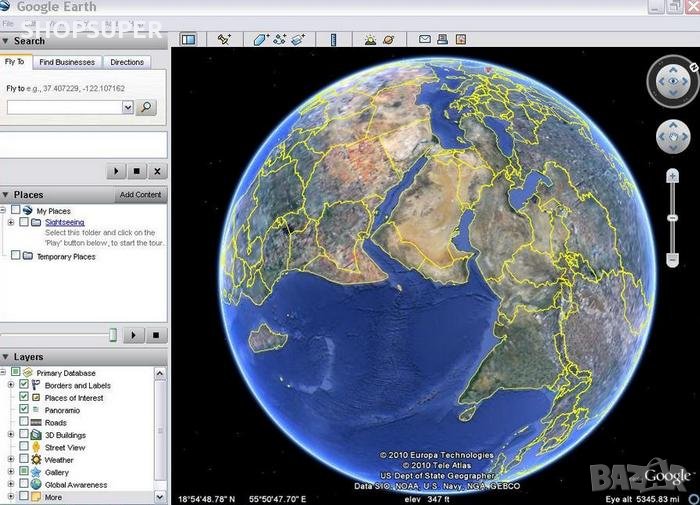The width and height of the screenshot is (700, 505).
Task: Click the Add Placemark pushpin icon
Action: (225, 40)
